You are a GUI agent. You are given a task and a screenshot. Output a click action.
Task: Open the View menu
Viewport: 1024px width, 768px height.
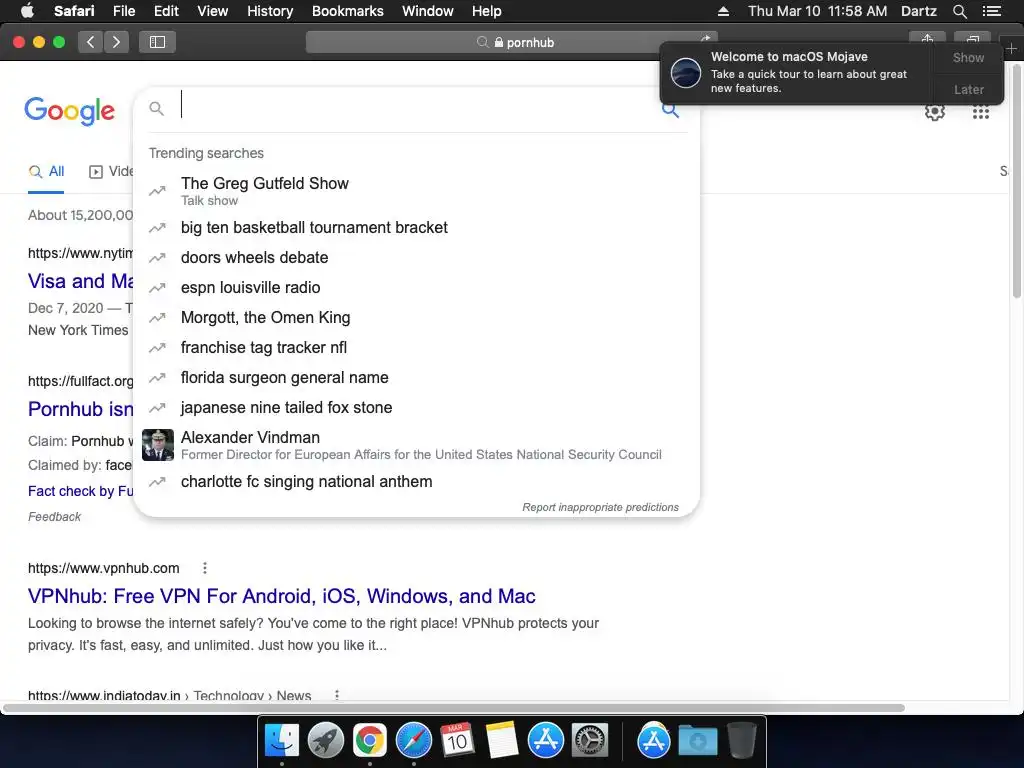[x=212, y=11]
